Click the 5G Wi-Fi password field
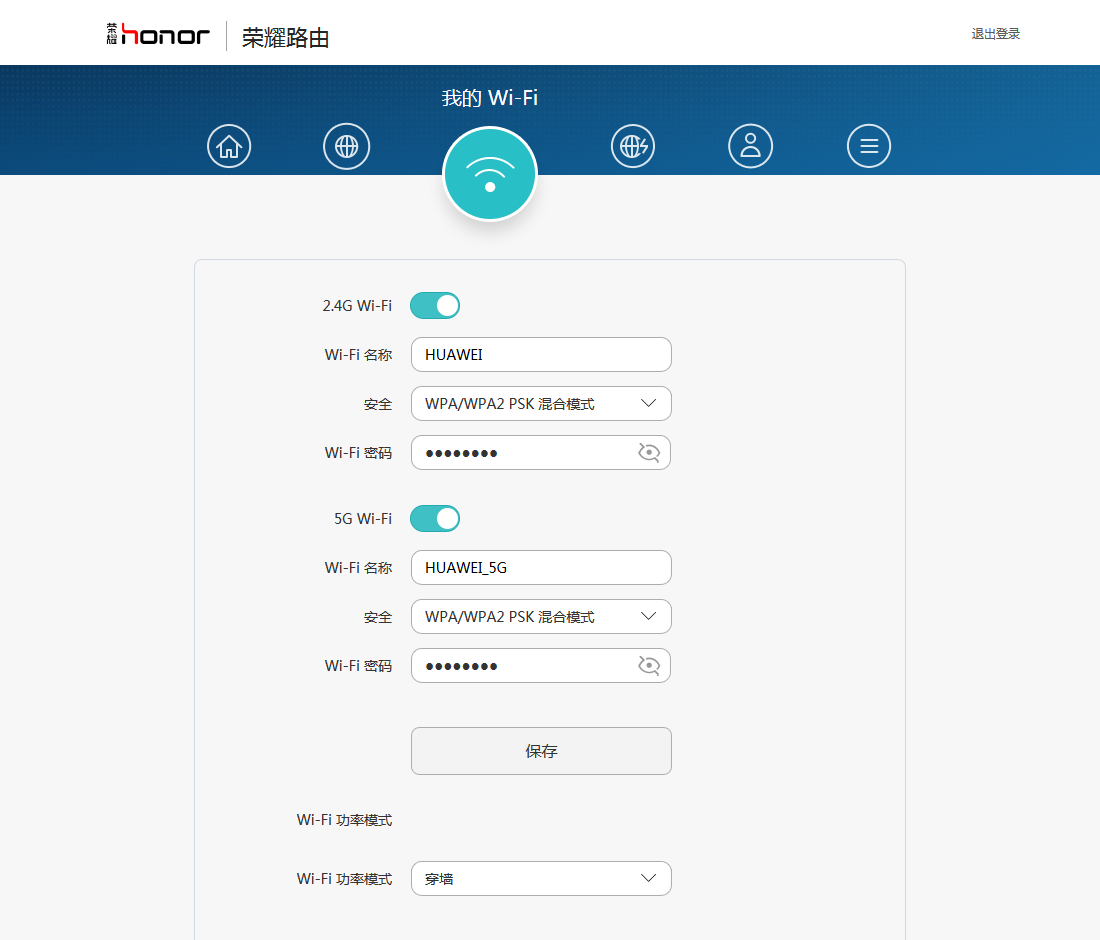 [541, 665]
